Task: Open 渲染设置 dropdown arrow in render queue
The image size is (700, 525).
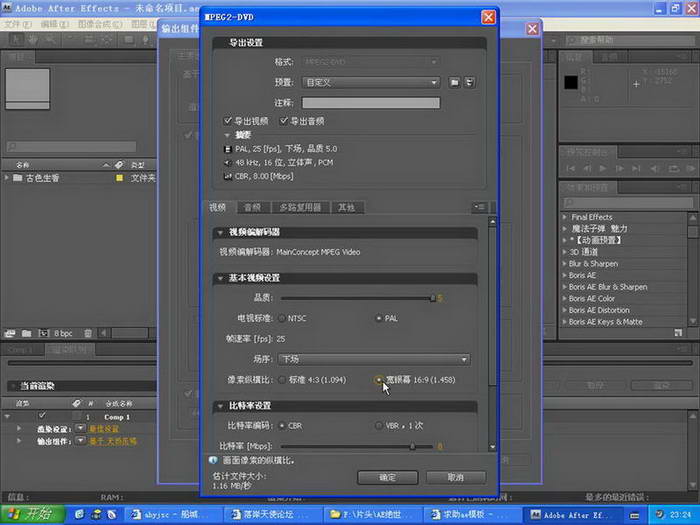Action: [x=80, y=428]
